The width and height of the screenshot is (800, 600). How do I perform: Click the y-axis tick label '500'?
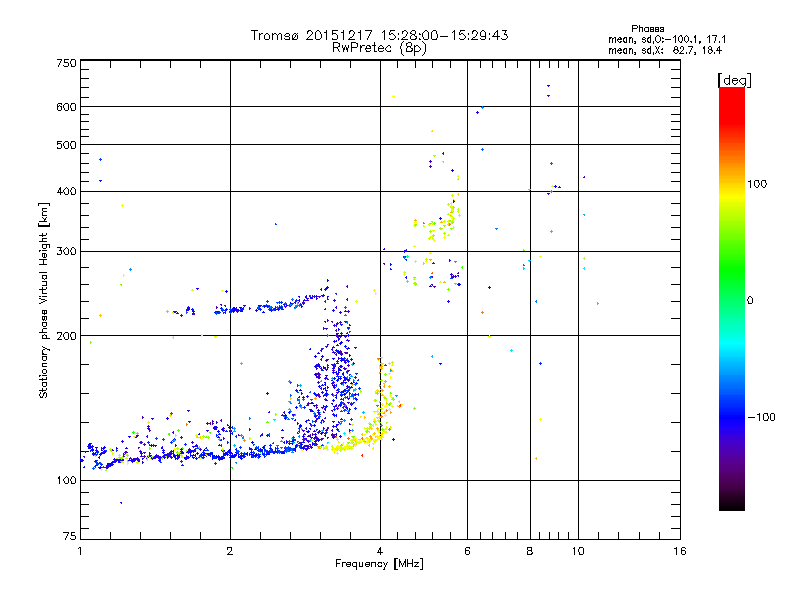tap(66, 145)
